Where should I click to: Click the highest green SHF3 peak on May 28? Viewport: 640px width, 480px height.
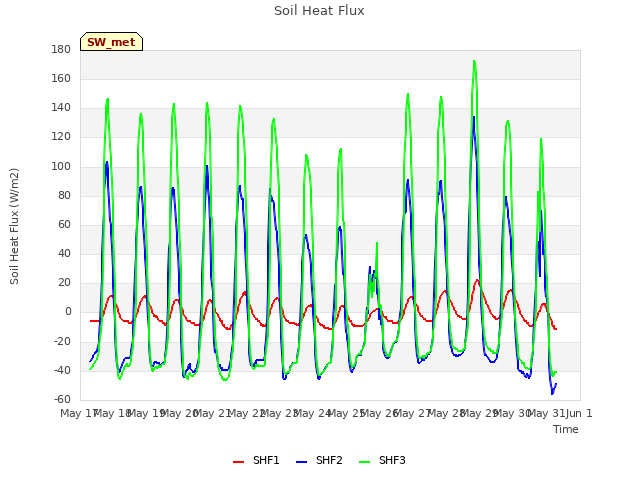click(474, 61)
